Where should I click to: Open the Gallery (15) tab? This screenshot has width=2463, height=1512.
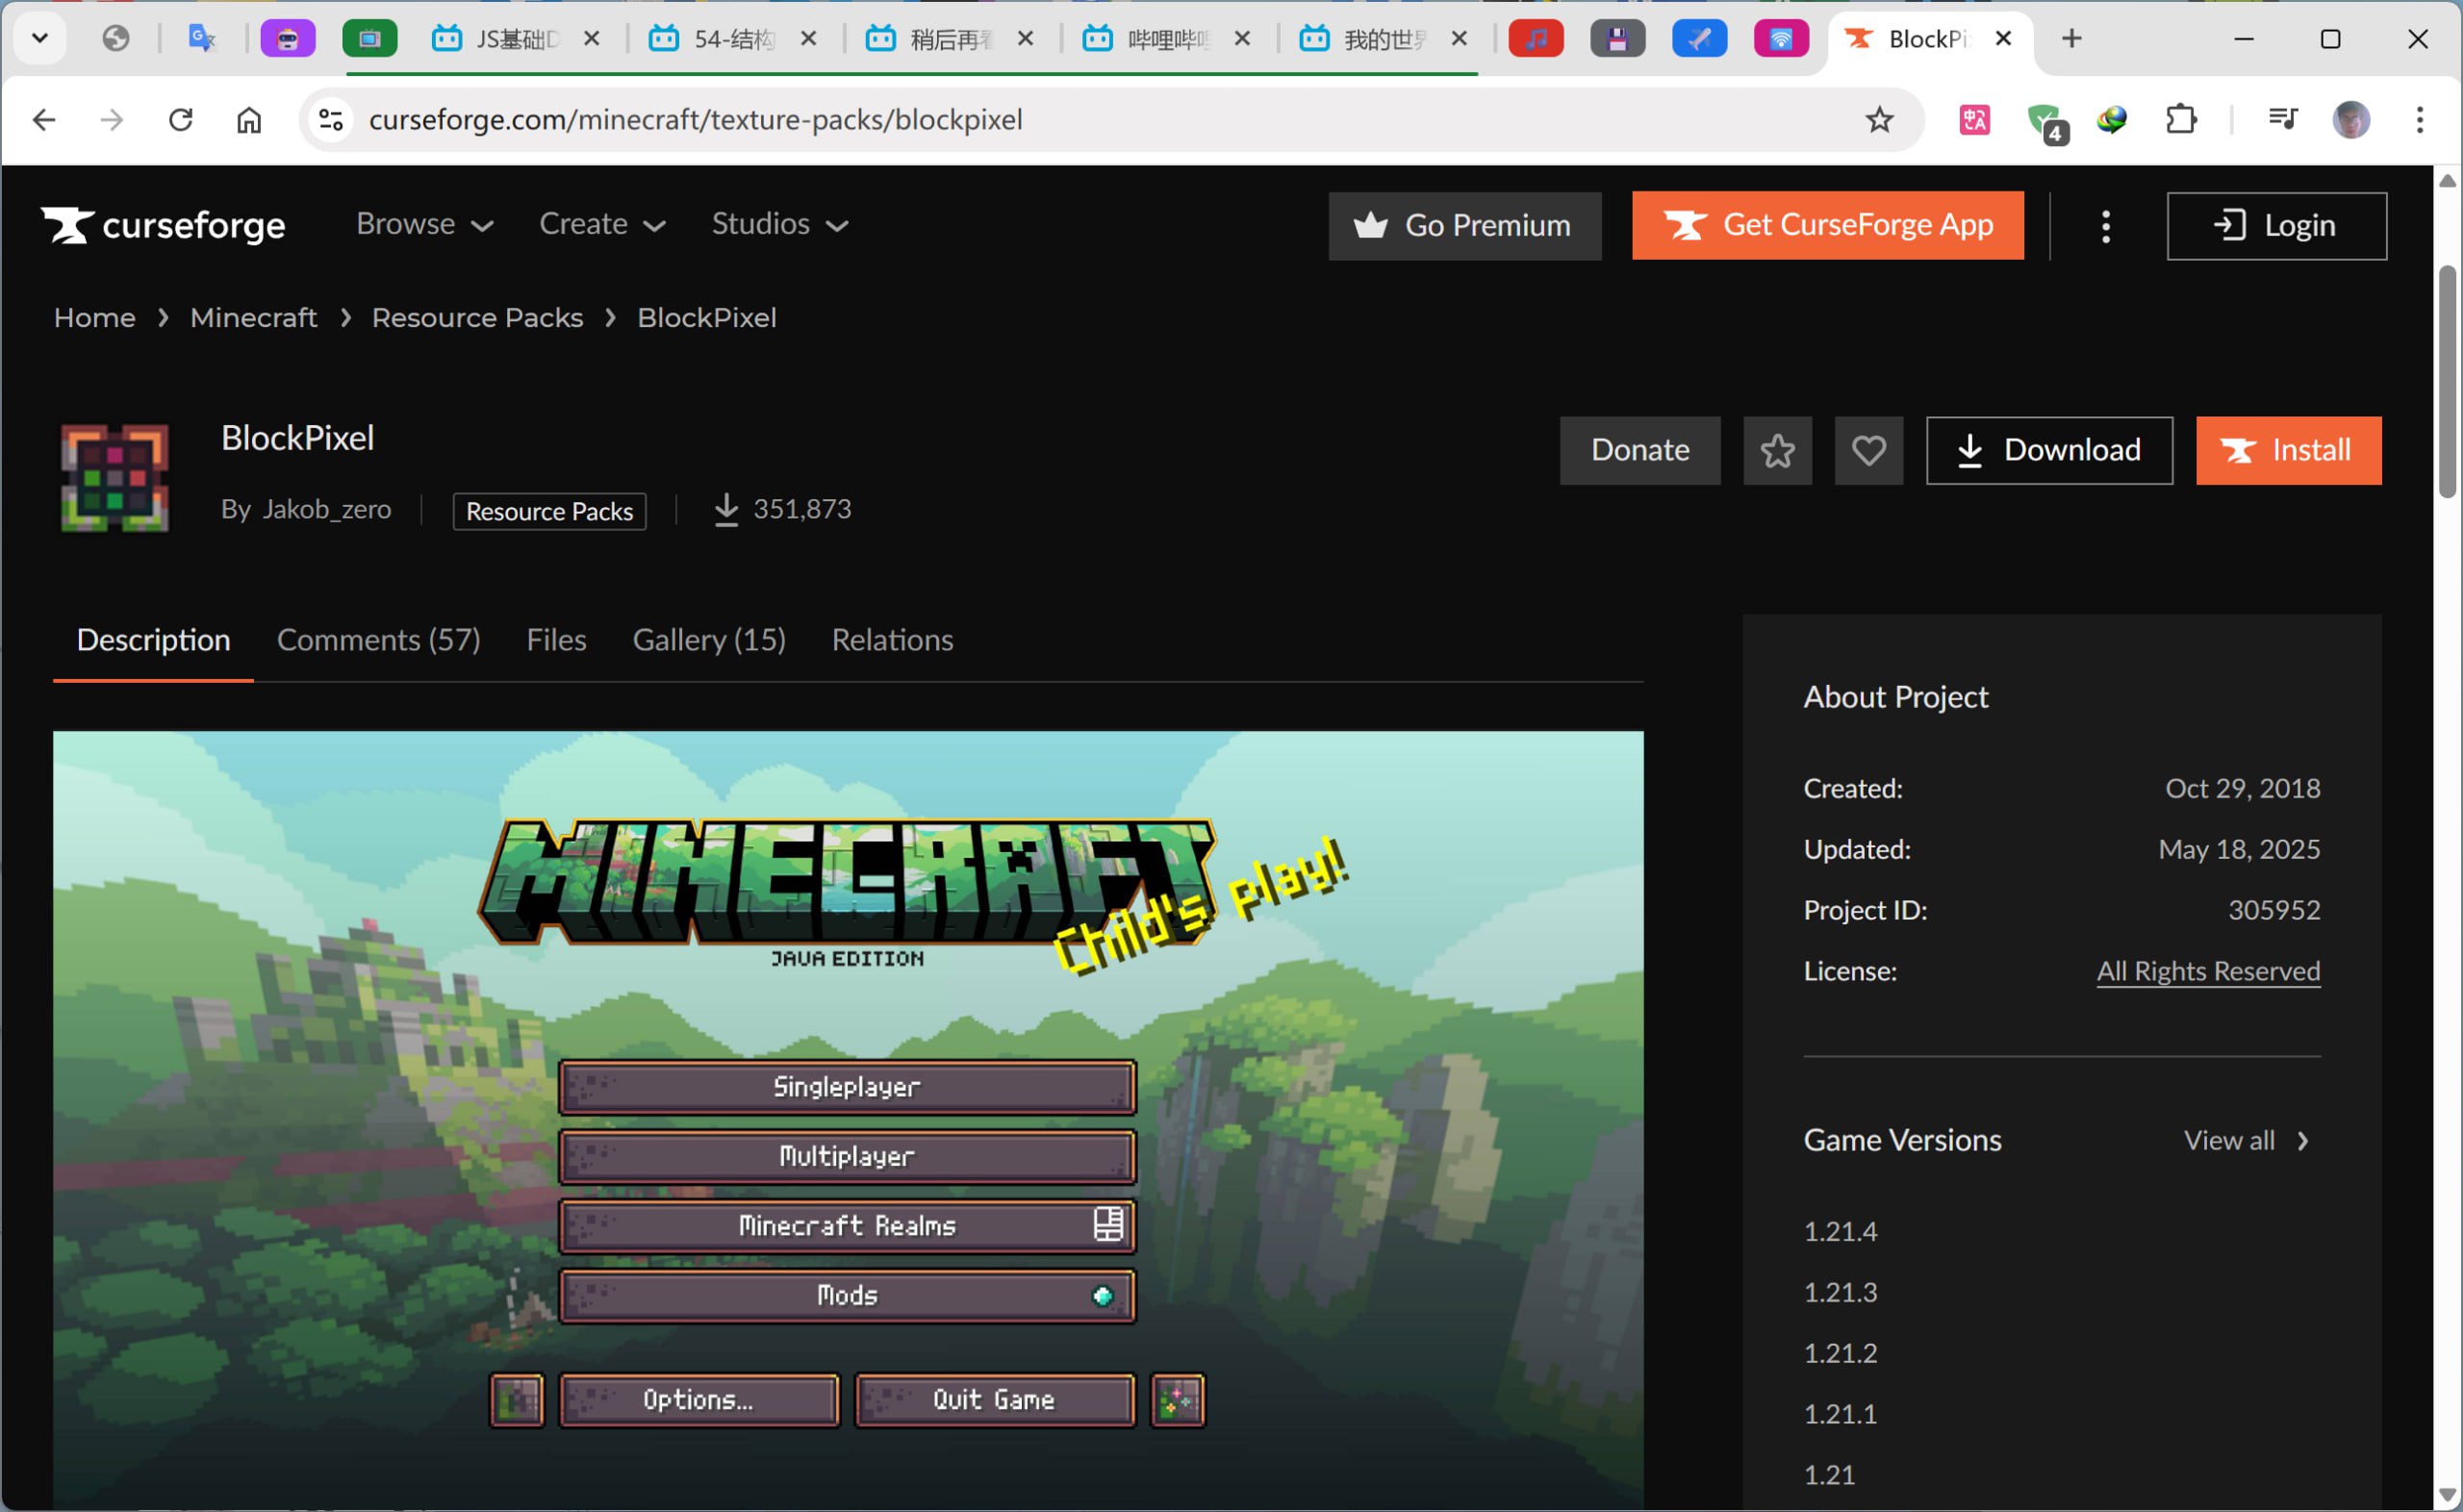(x=708, y=640)
